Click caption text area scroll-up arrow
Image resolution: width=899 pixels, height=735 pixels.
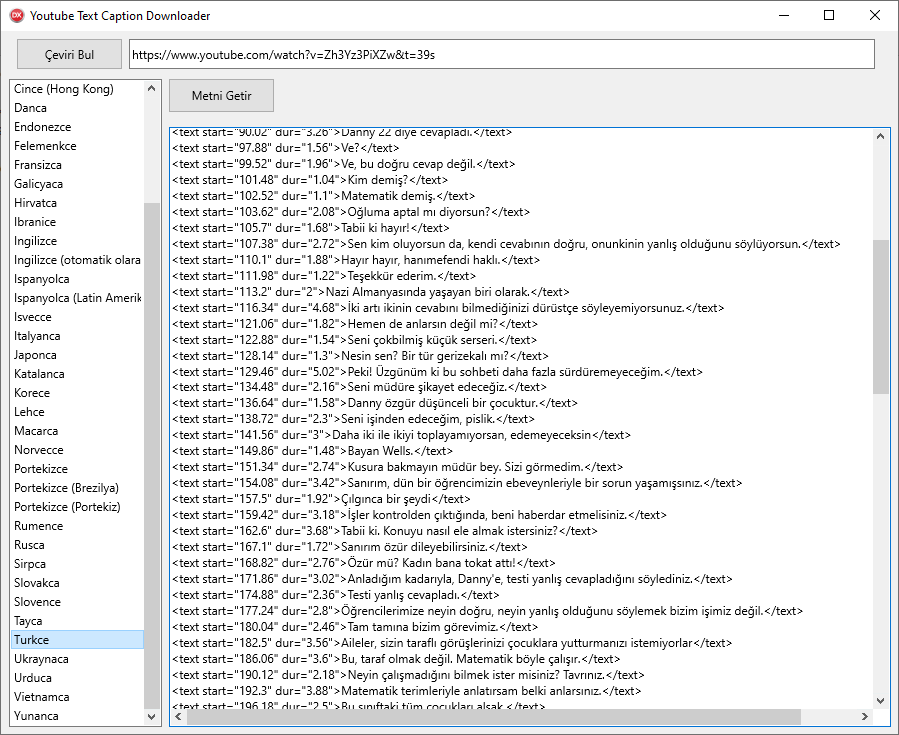pyautogui.click(x=881, y=136)
